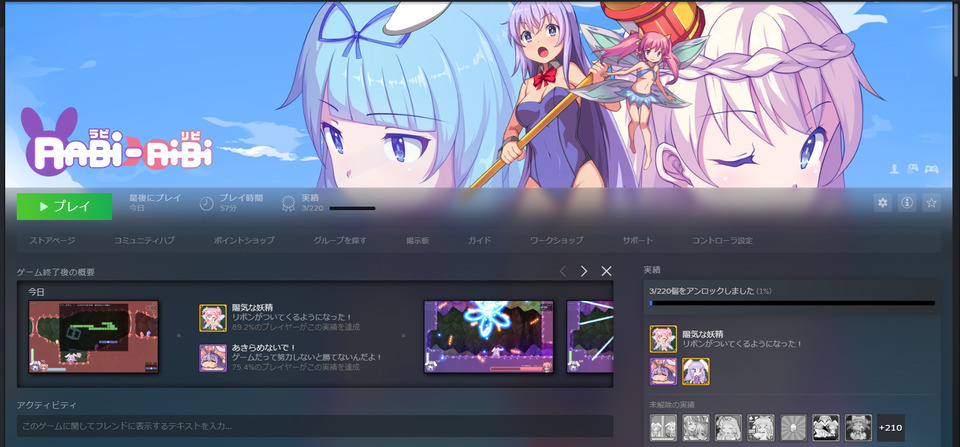Click the header achievements mini progress bar
The height and width of the screenshot is (447, 960).
tap(353, 209)
